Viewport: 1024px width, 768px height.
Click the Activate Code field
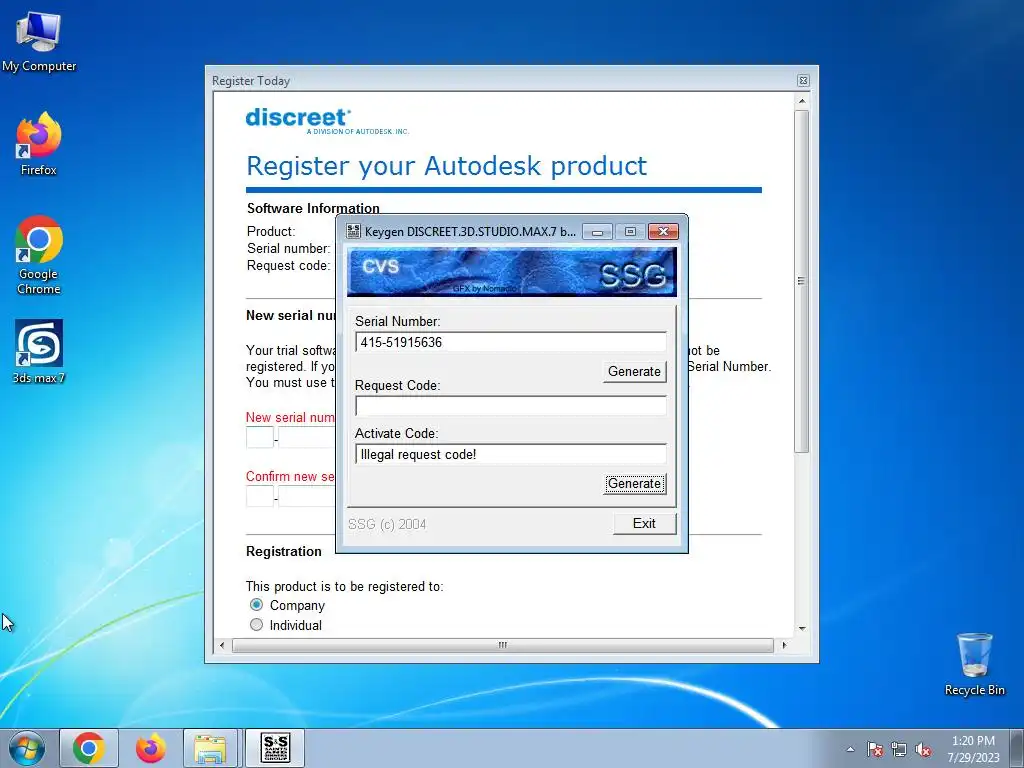click(511, 454)
